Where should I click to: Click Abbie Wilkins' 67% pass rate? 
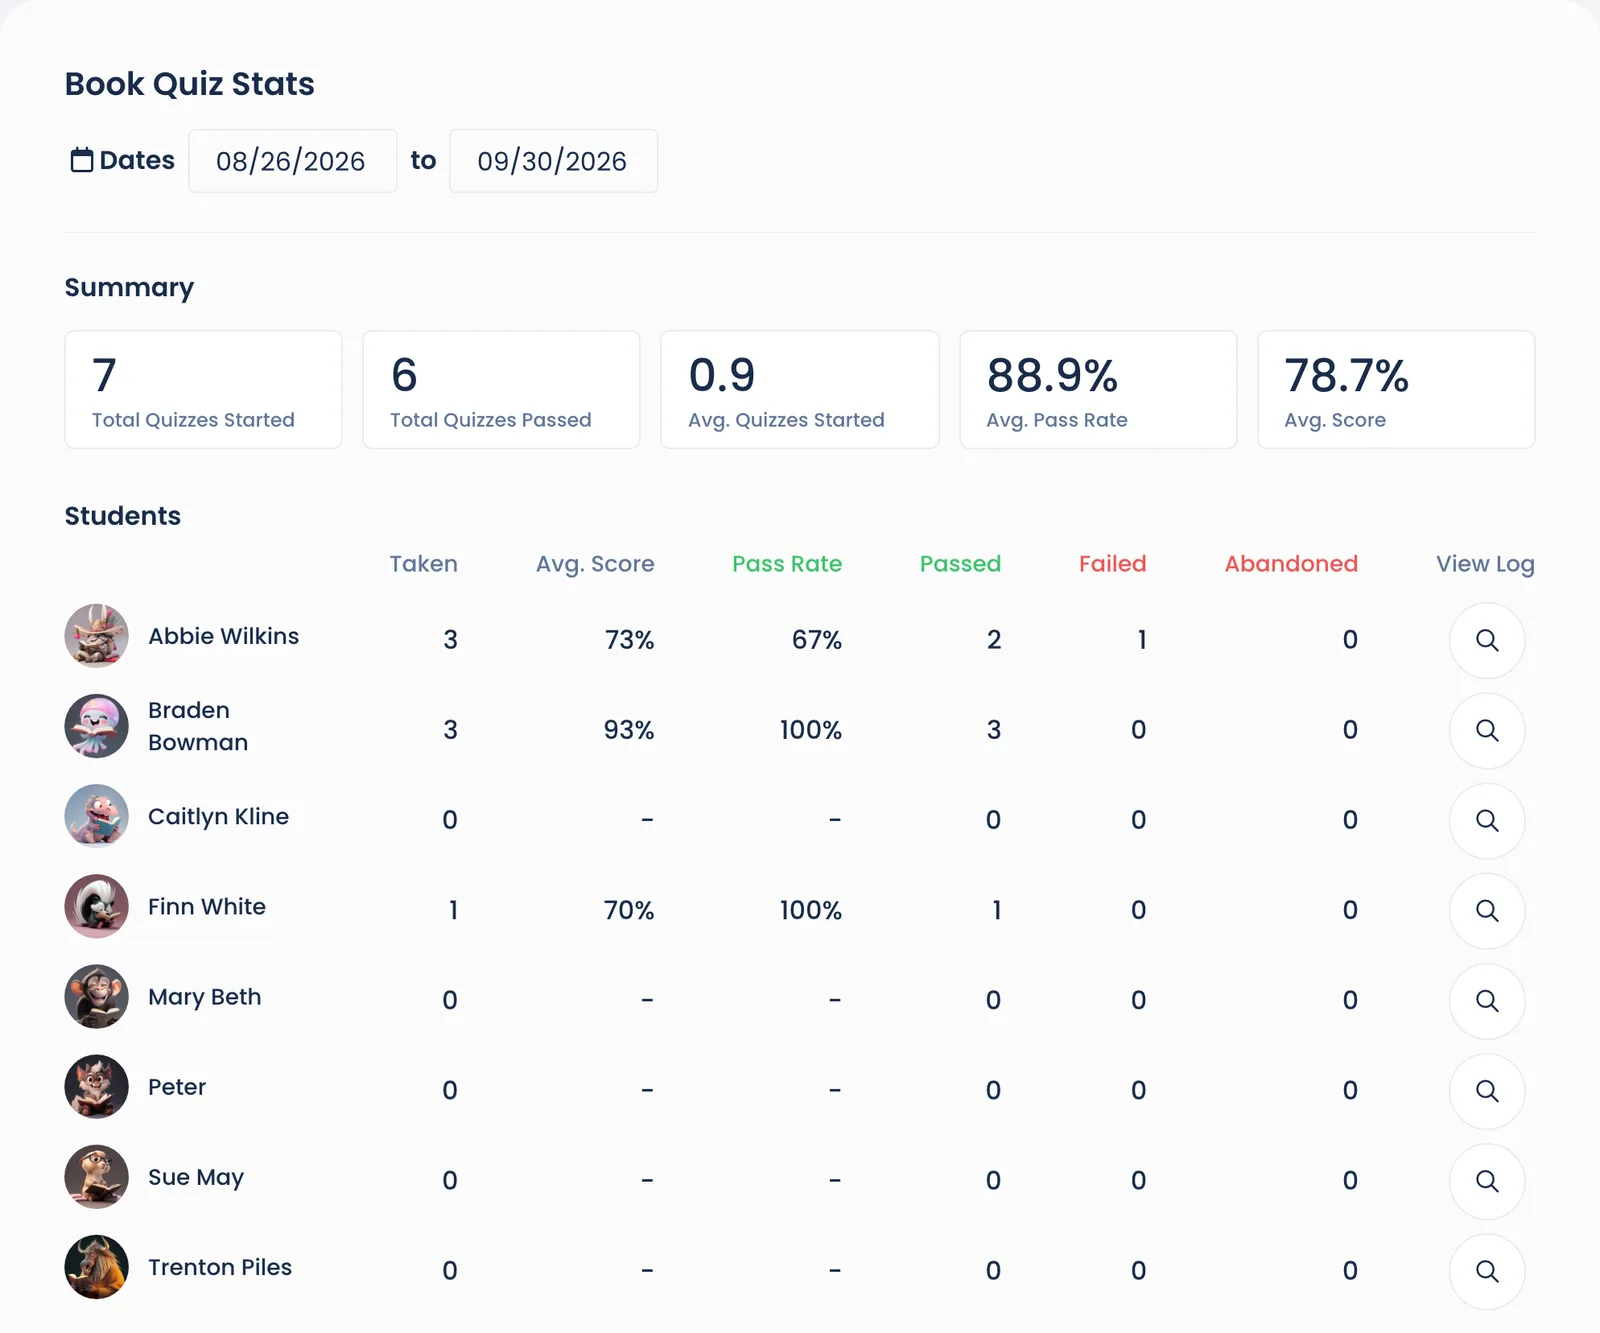point(817,640)
